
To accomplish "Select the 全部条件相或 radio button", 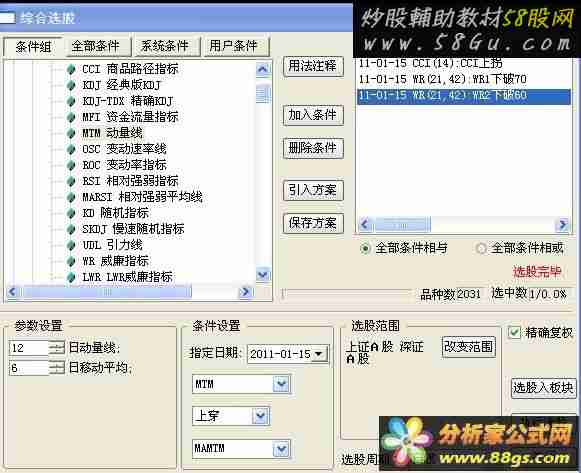I will (x=481, y=249).
